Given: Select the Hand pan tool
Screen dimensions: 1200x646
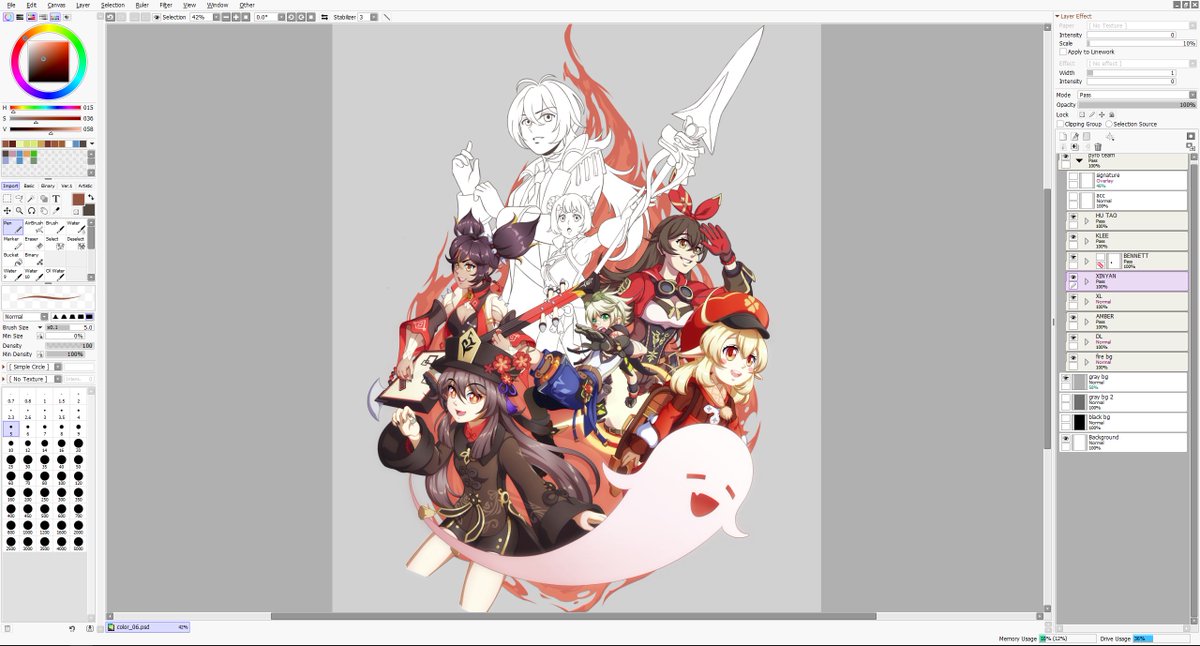Looking at the screenshot, I should point(44,211).
